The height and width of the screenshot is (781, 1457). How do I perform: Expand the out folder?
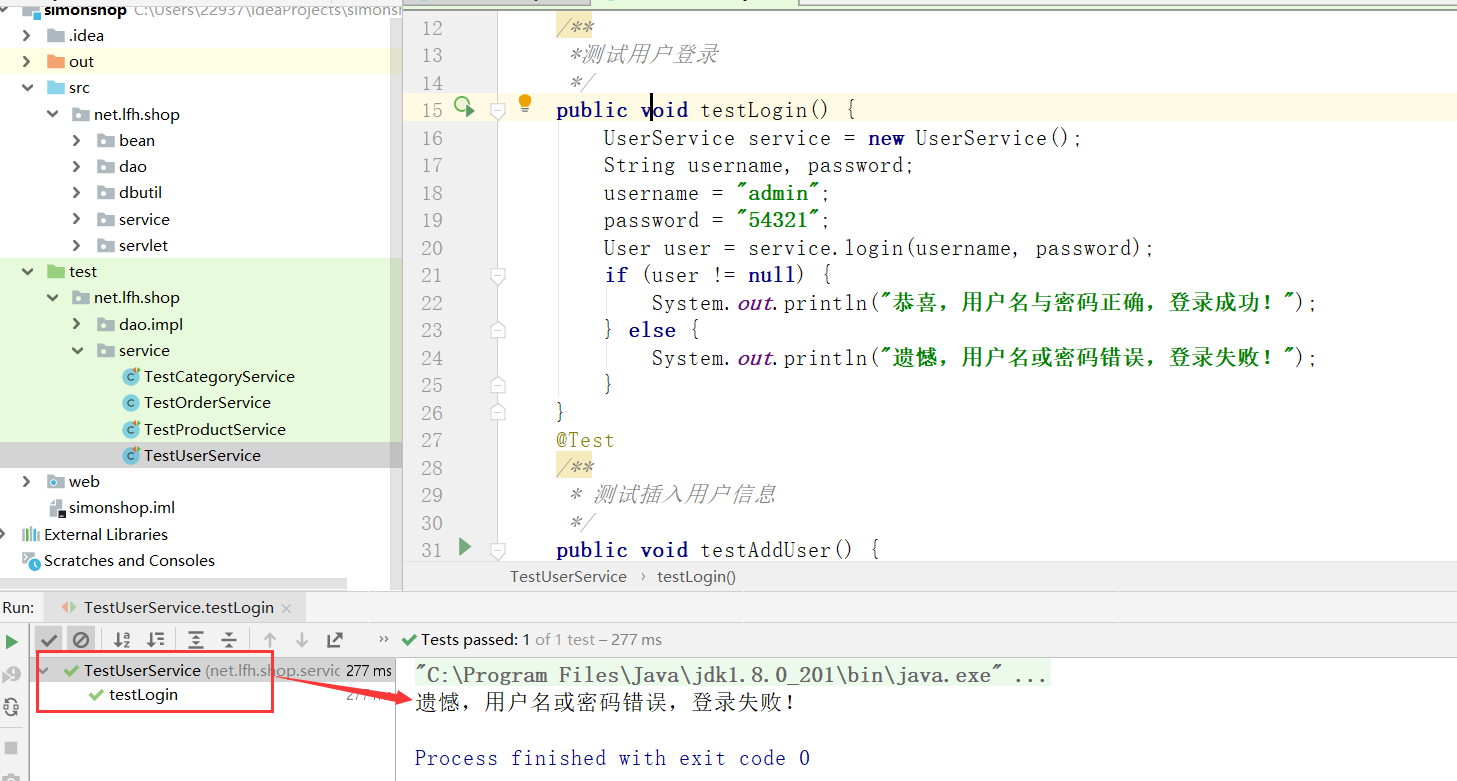pos(27,61)
